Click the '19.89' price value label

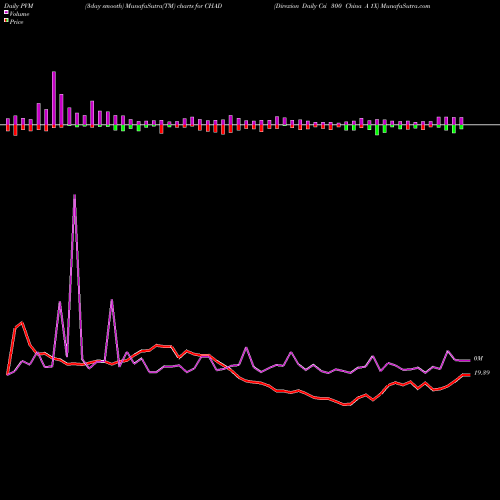pyautogui.click(x=482, y=373)
